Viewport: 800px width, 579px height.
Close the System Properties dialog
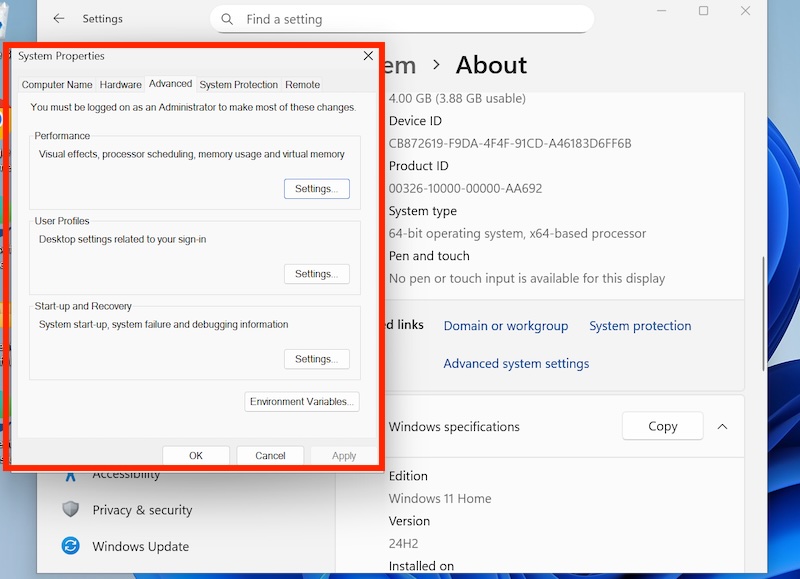tap(368, 57)
